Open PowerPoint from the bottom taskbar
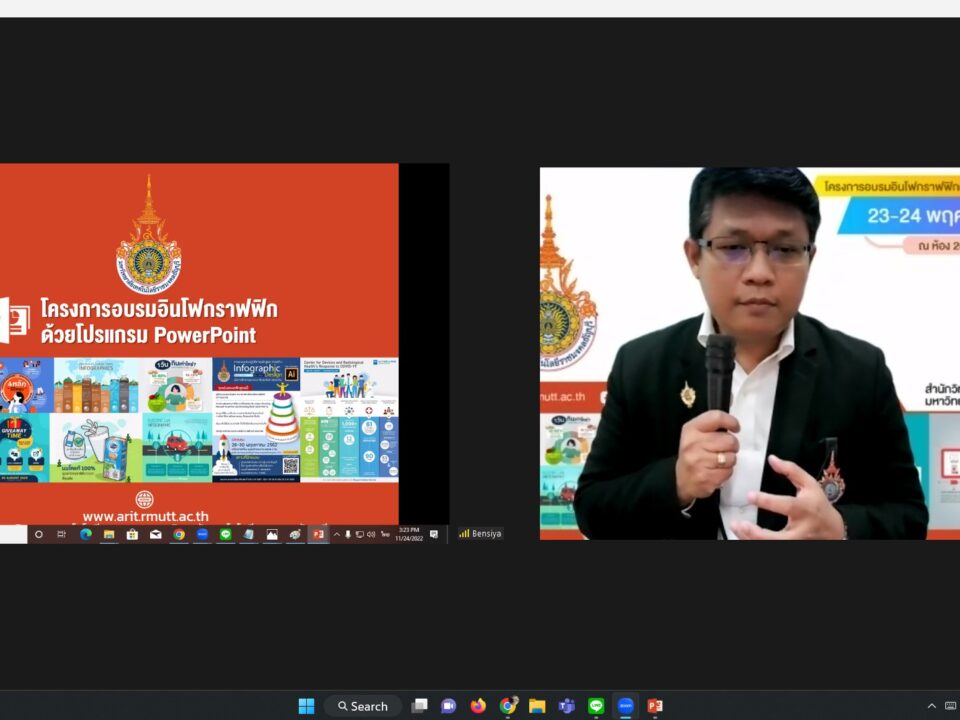 coord(654,706)
